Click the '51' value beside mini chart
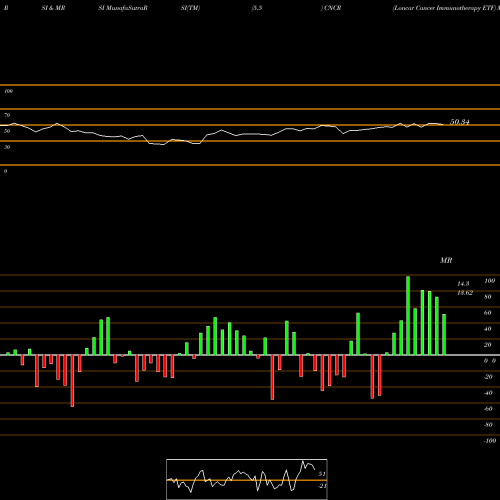 [321, 474]
